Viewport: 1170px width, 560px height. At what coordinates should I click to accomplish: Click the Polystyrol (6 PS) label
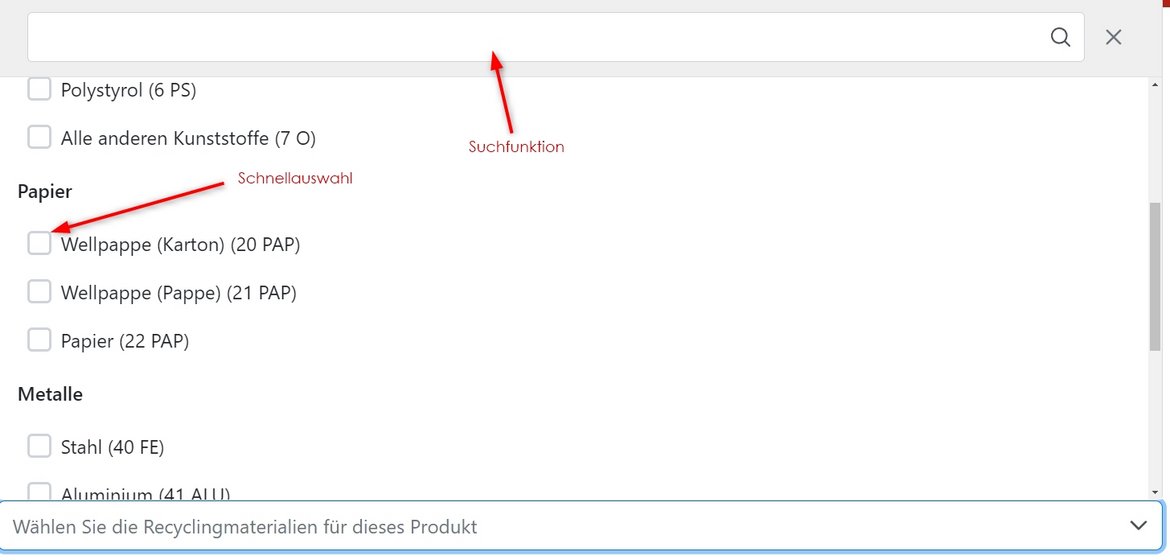(x=128, y=90)
